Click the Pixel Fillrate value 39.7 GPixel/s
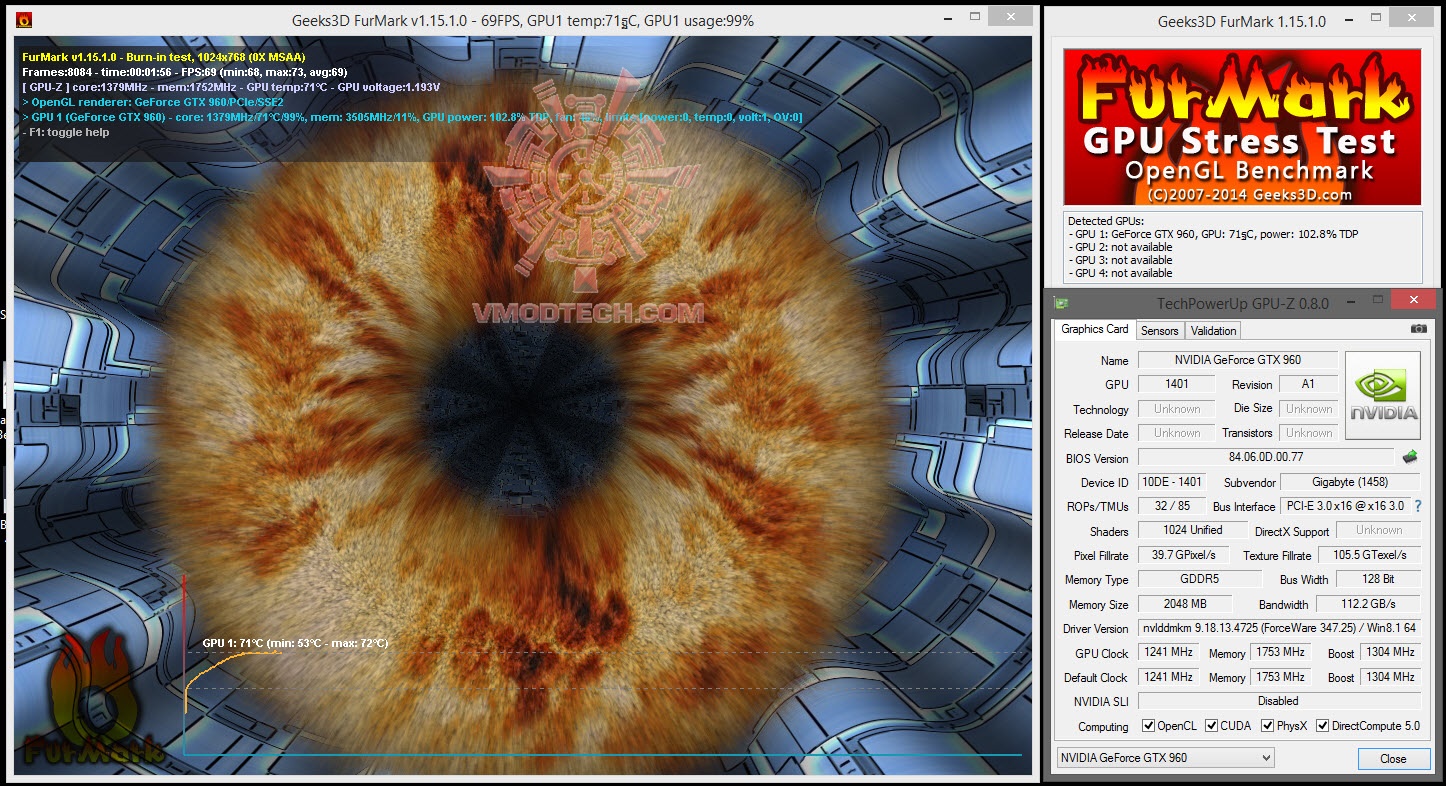Viewport: 1446px width, 786px height. [1184, 555]
